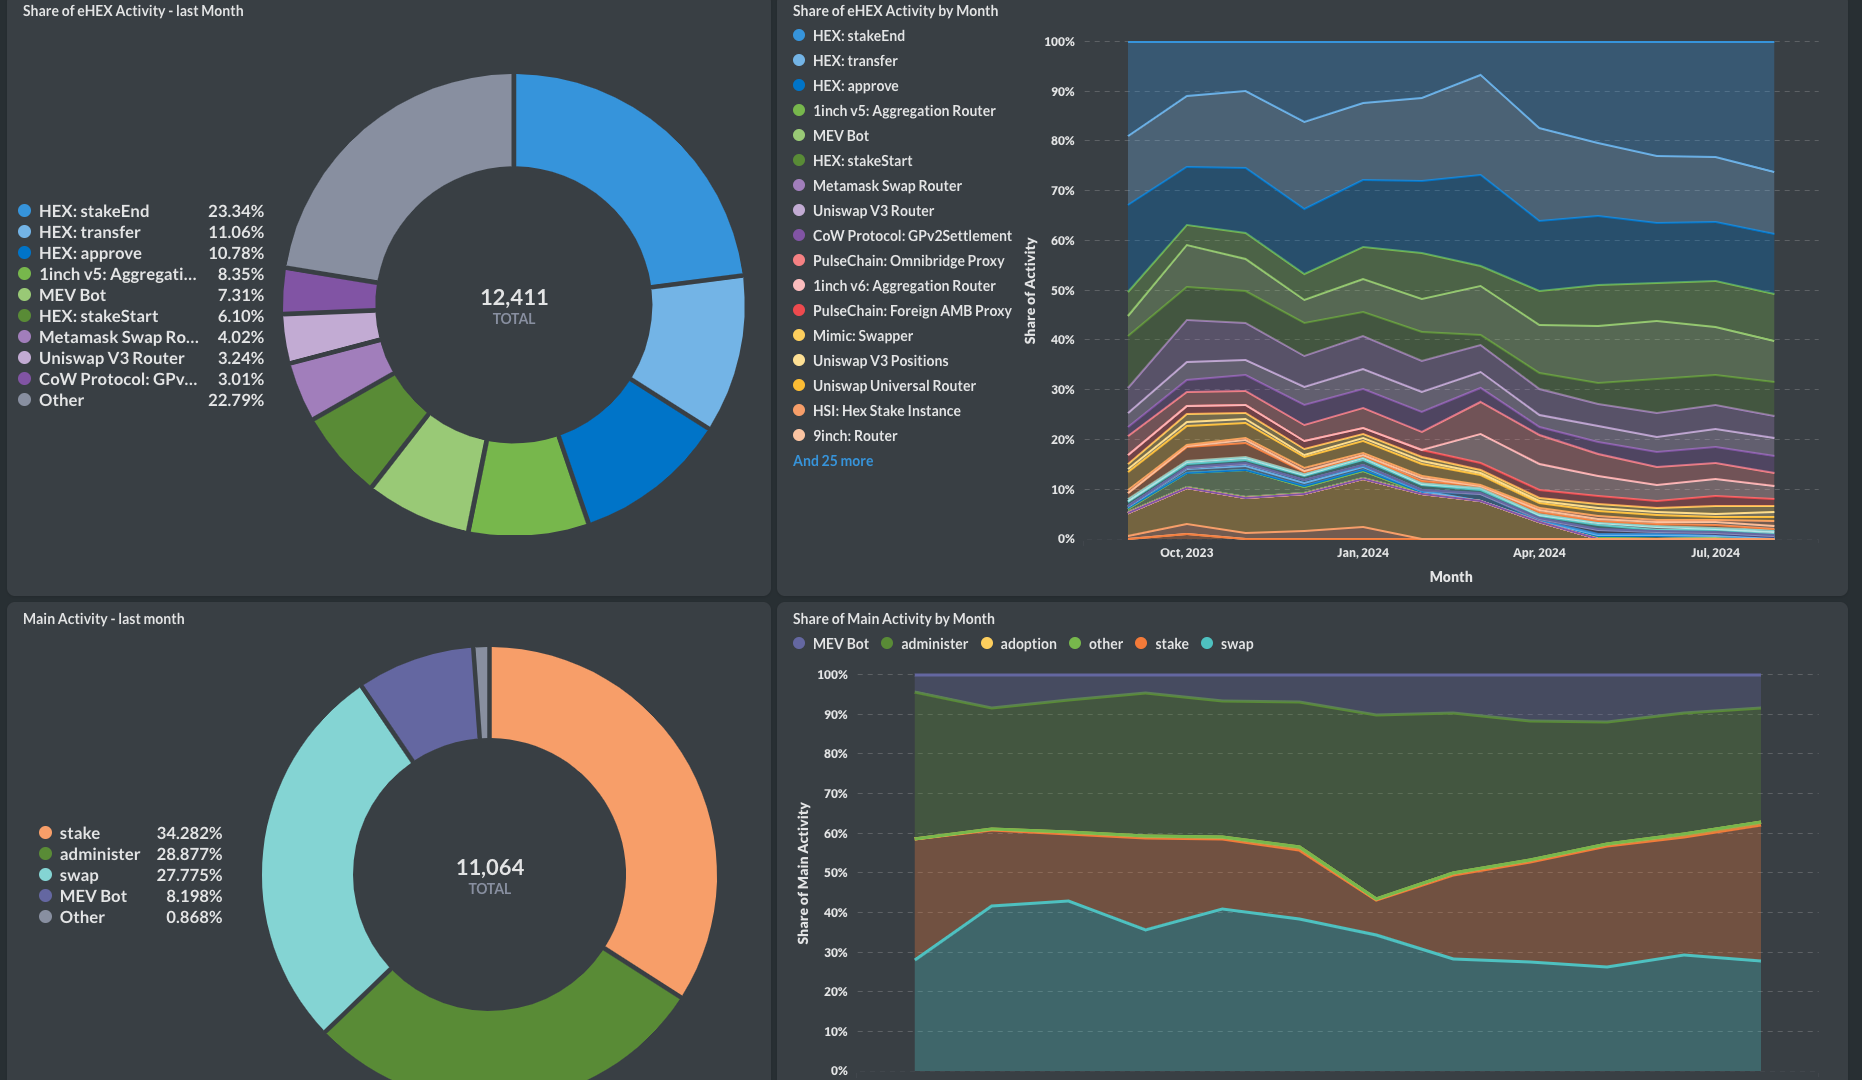Toggle stake in Main Activity monthly legend
The image size is (1862, 1080).
click(1162, 644)
